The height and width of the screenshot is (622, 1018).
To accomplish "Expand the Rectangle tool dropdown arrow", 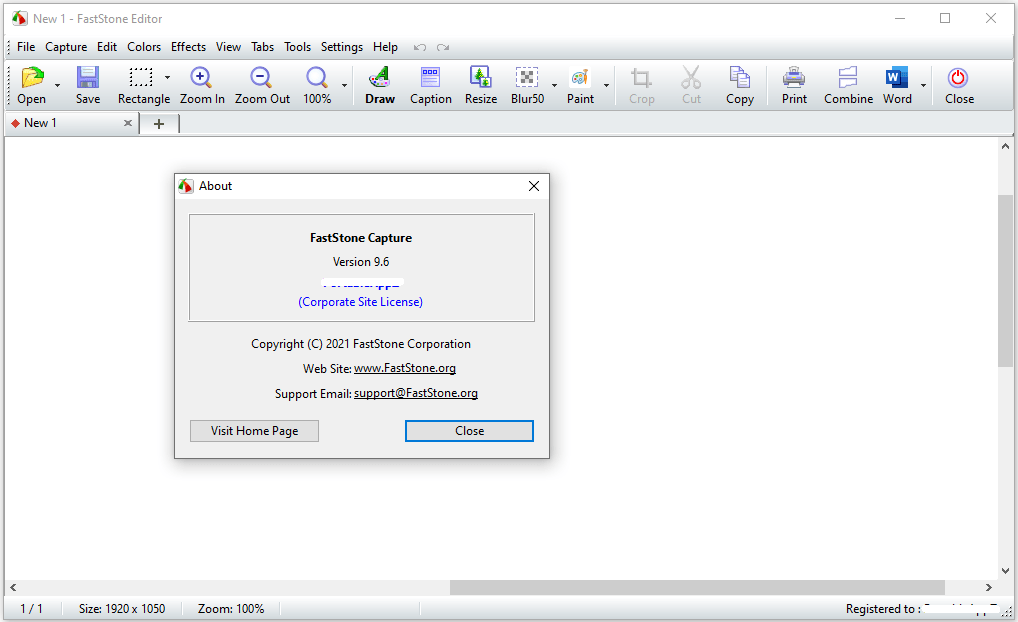I will point(167,77).
